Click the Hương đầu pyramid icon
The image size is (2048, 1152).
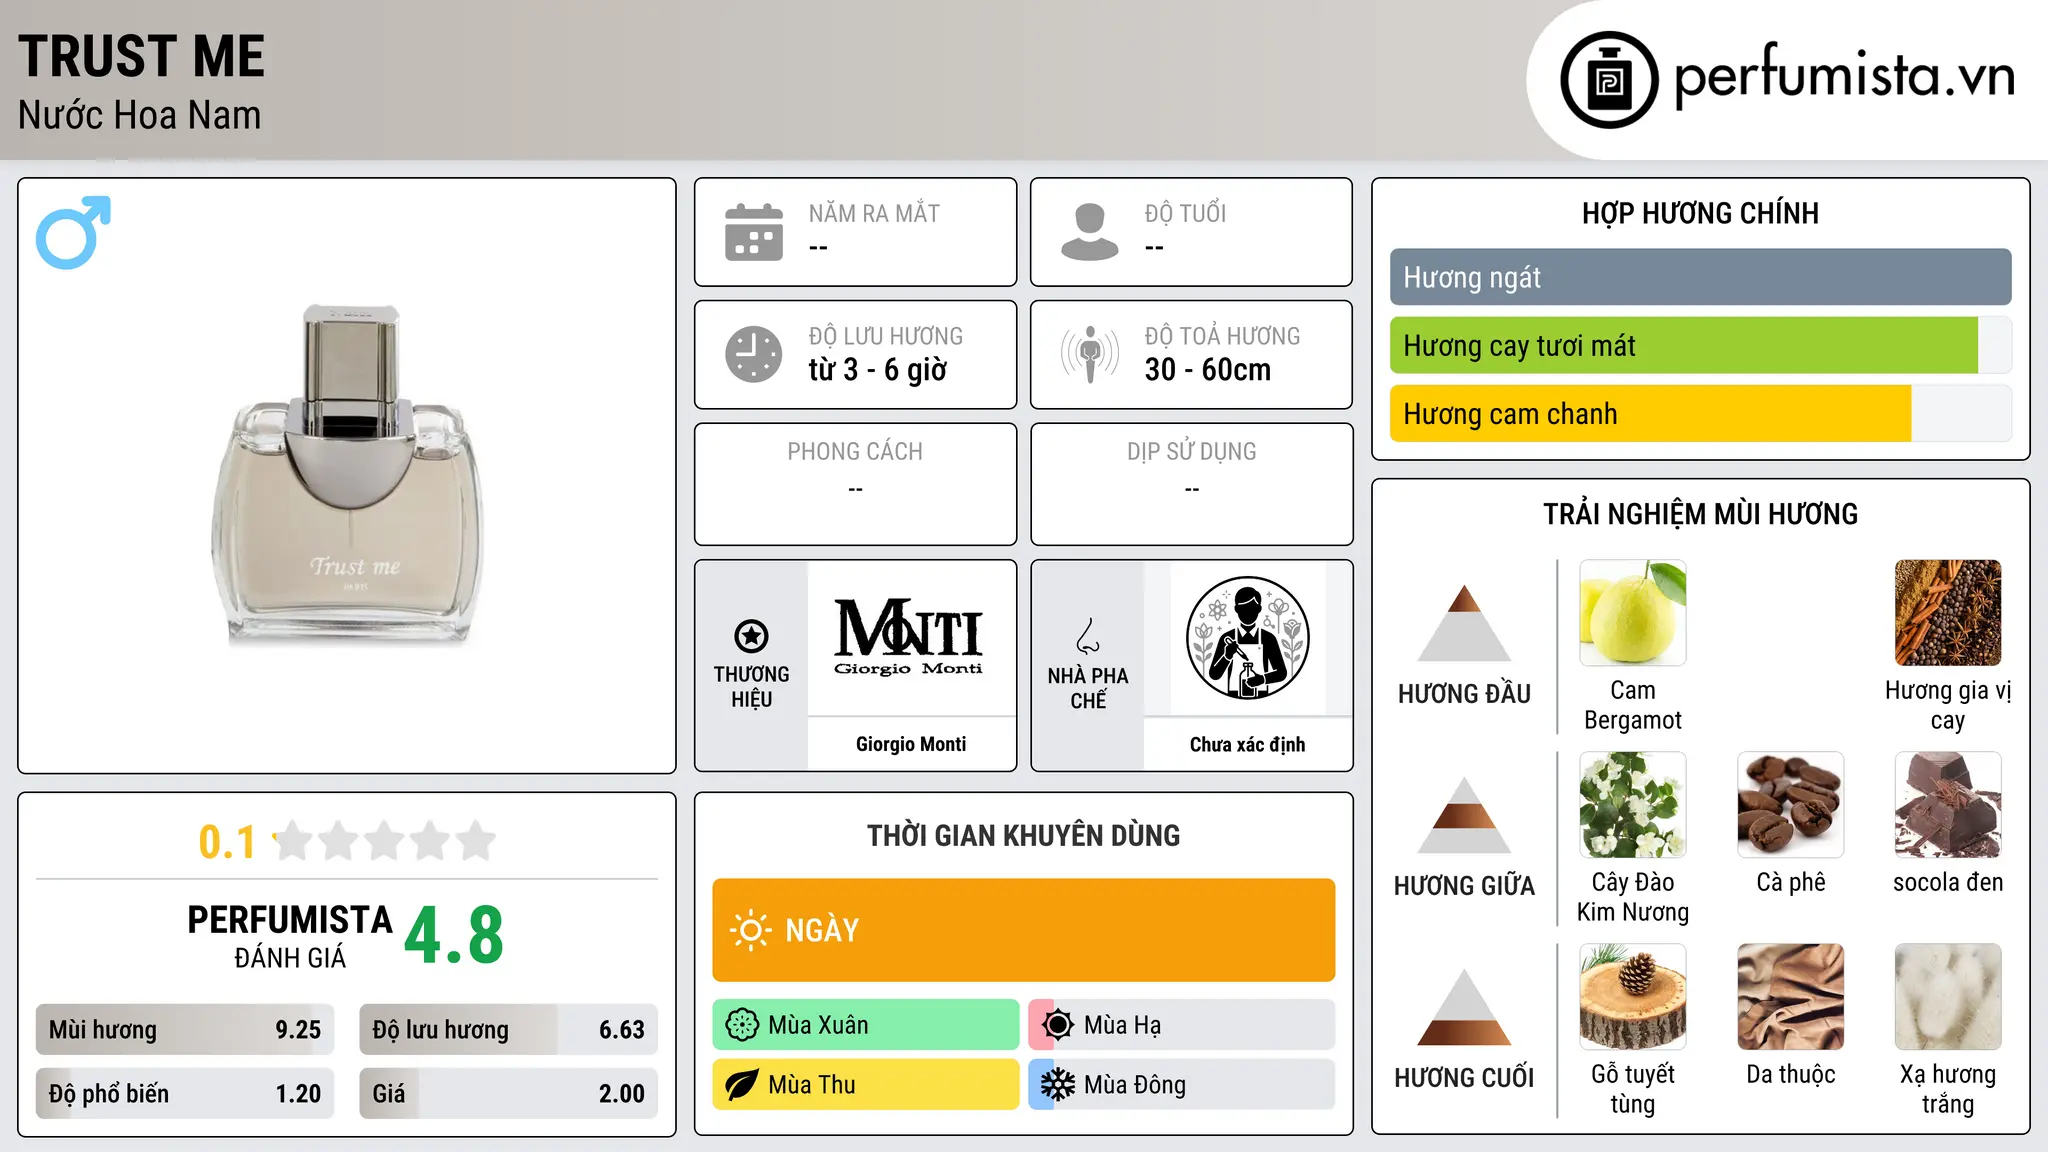coord(1464,623)
